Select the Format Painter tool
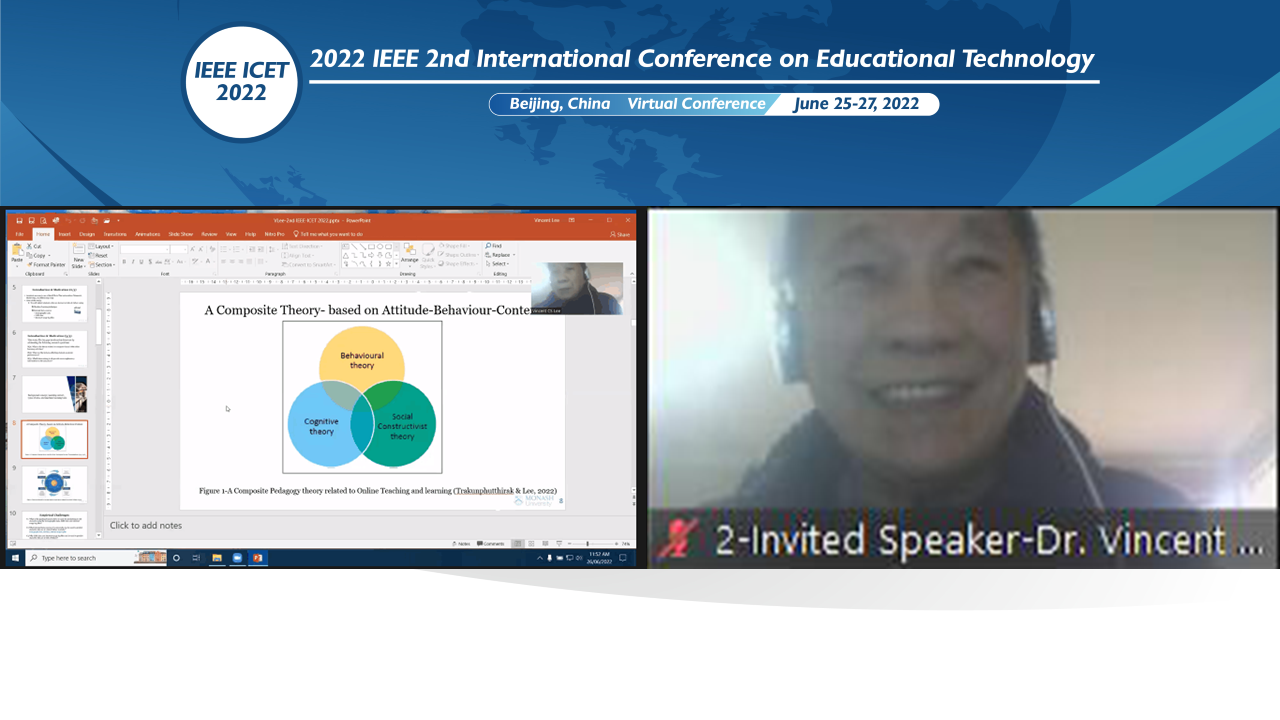Image resolution: width=1280 pixels, height=720 pixels. click(30, 265)
